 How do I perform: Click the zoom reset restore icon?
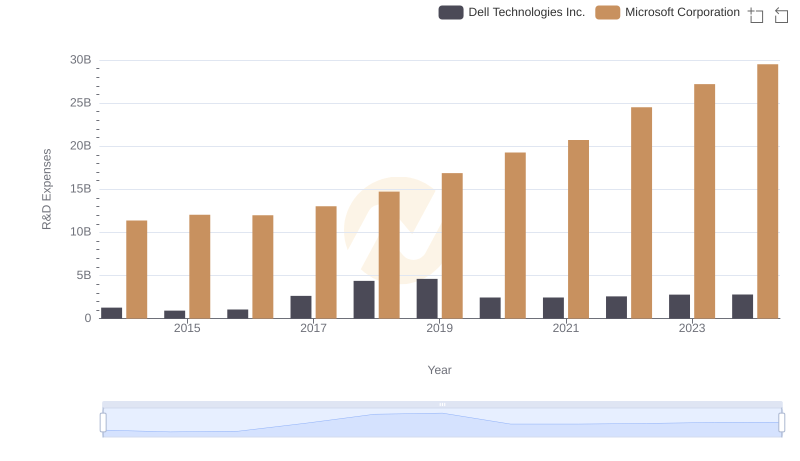[x=781, y=15]
